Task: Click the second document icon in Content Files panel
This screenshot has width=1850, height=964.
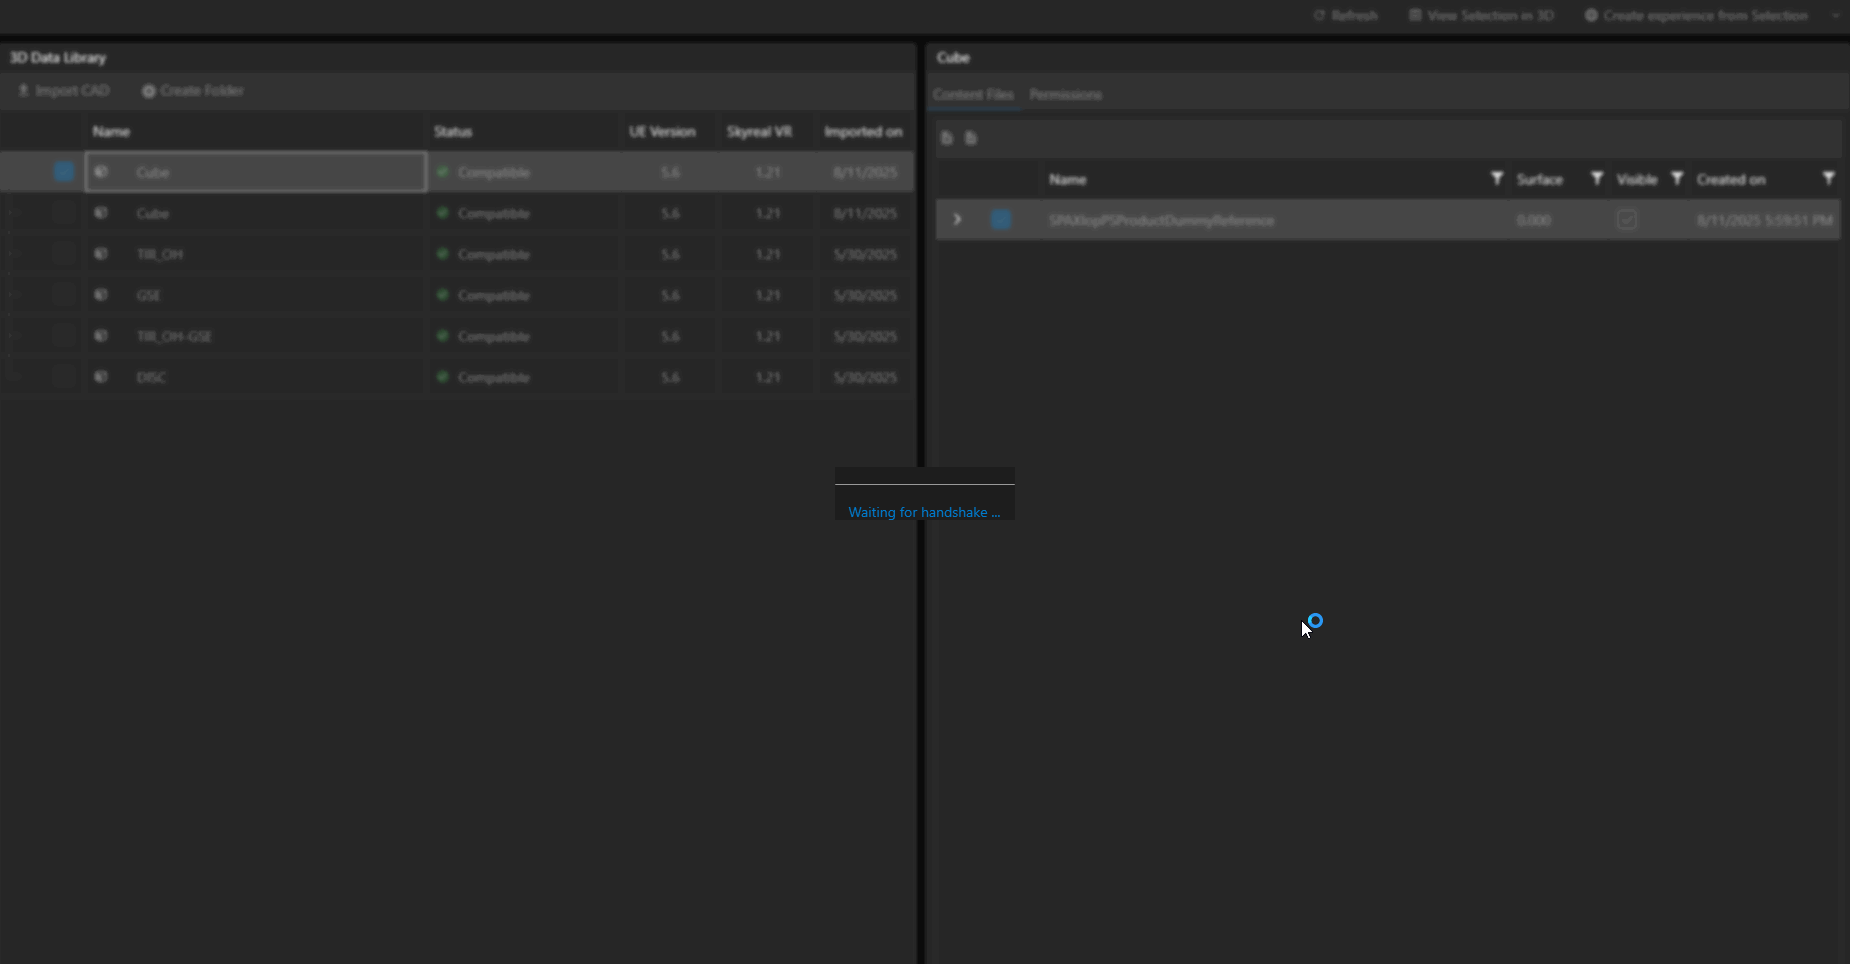Action: pos(971,138)
